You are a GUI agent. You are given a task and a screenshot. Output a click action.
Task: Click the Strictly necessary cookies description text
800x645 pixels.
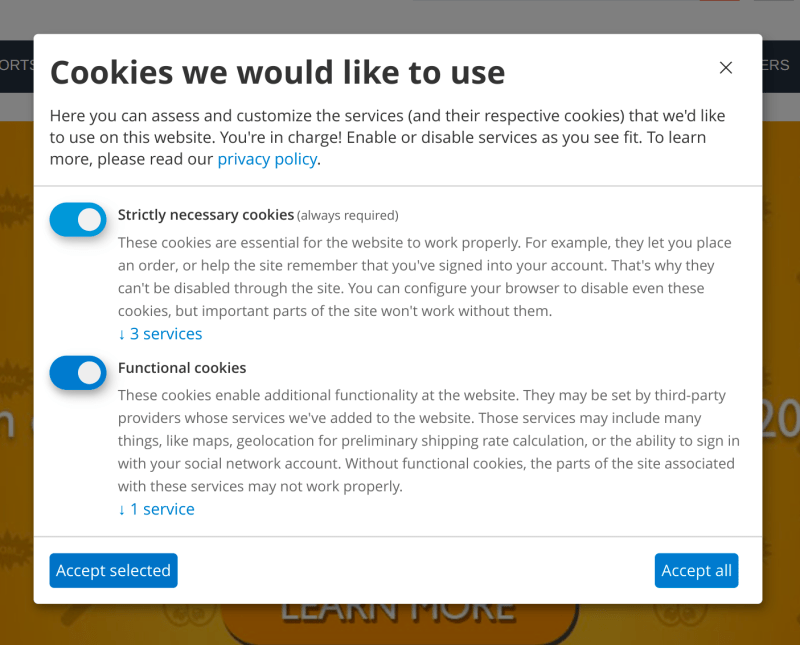425,277
